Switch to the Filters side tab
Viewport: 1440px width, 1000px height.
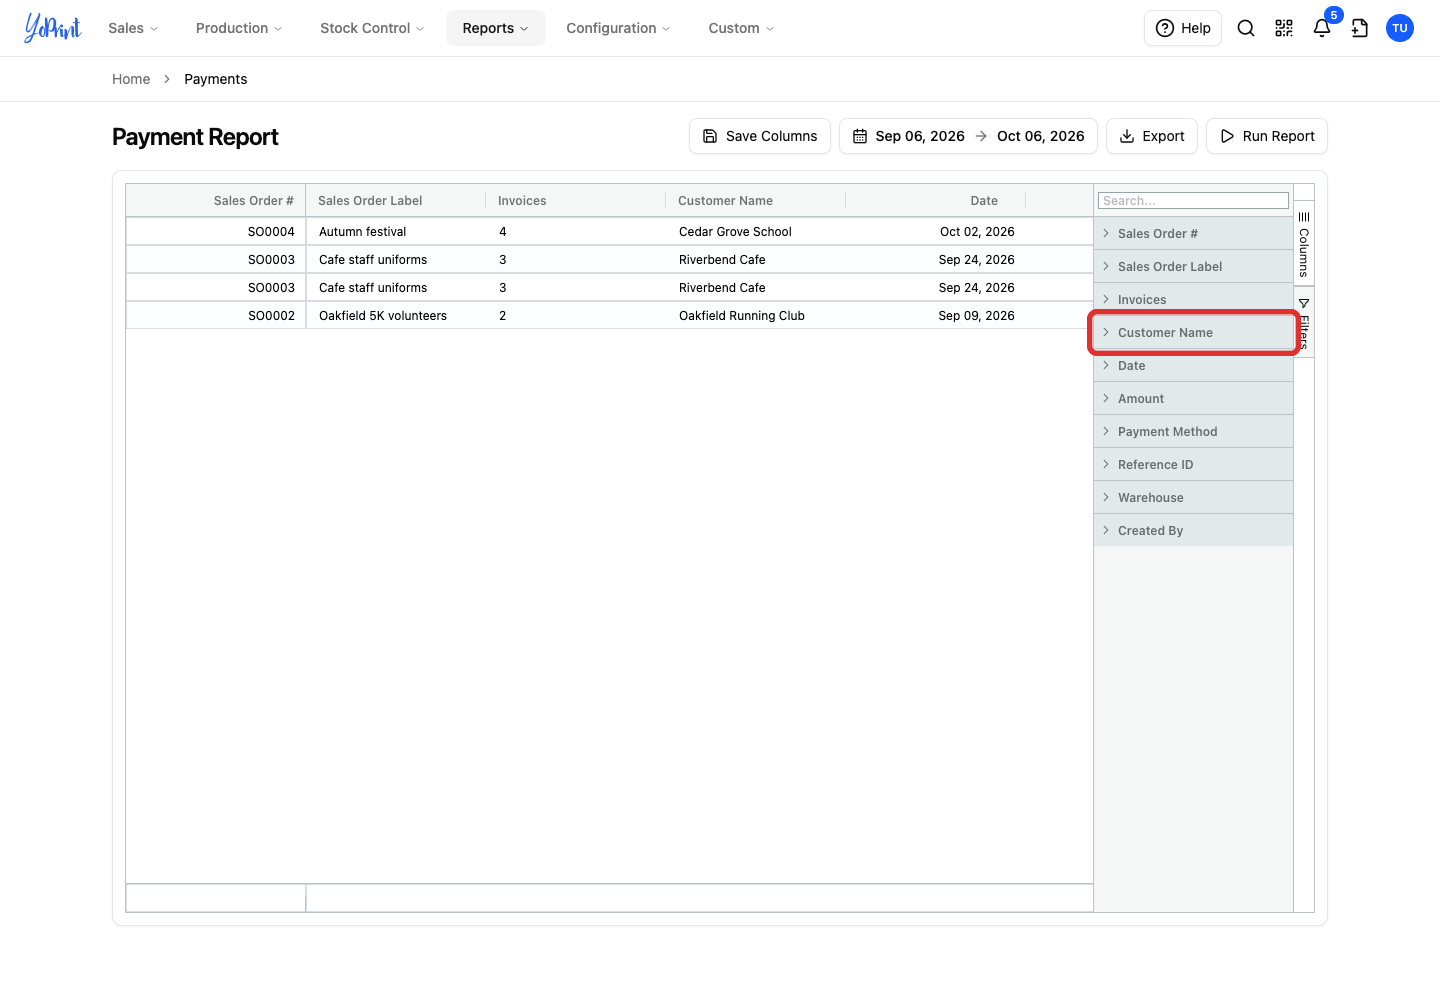tap(1304, 322)
